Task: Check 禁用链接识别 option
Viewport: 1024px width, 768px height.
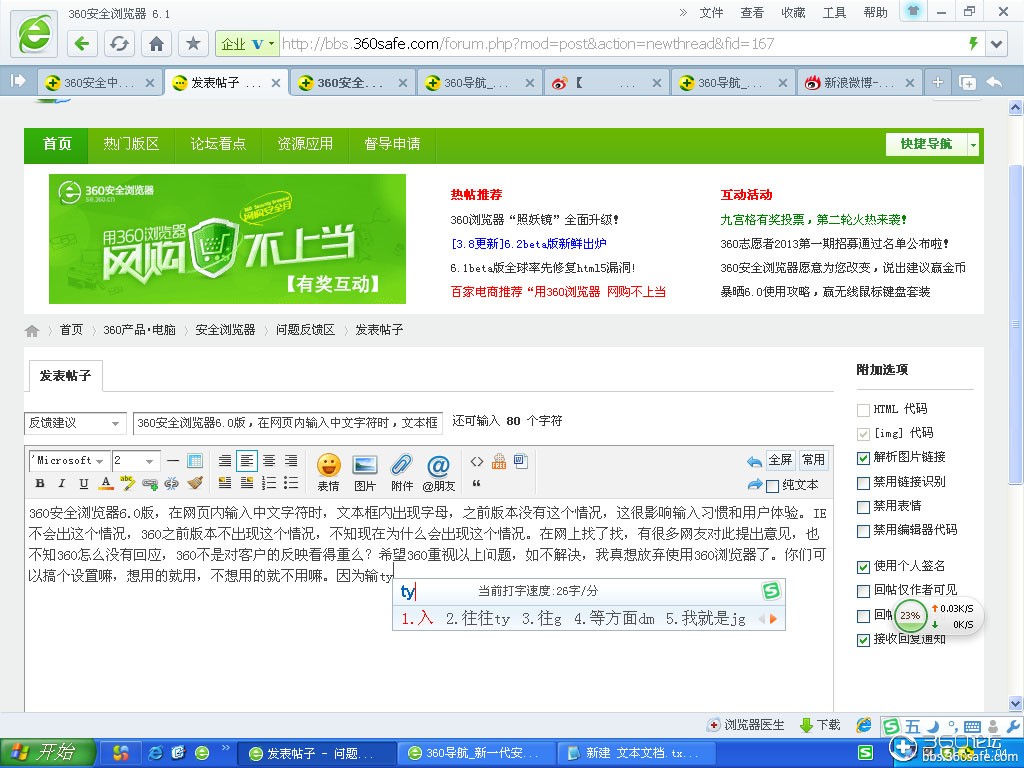Action: tap(863, 483)
